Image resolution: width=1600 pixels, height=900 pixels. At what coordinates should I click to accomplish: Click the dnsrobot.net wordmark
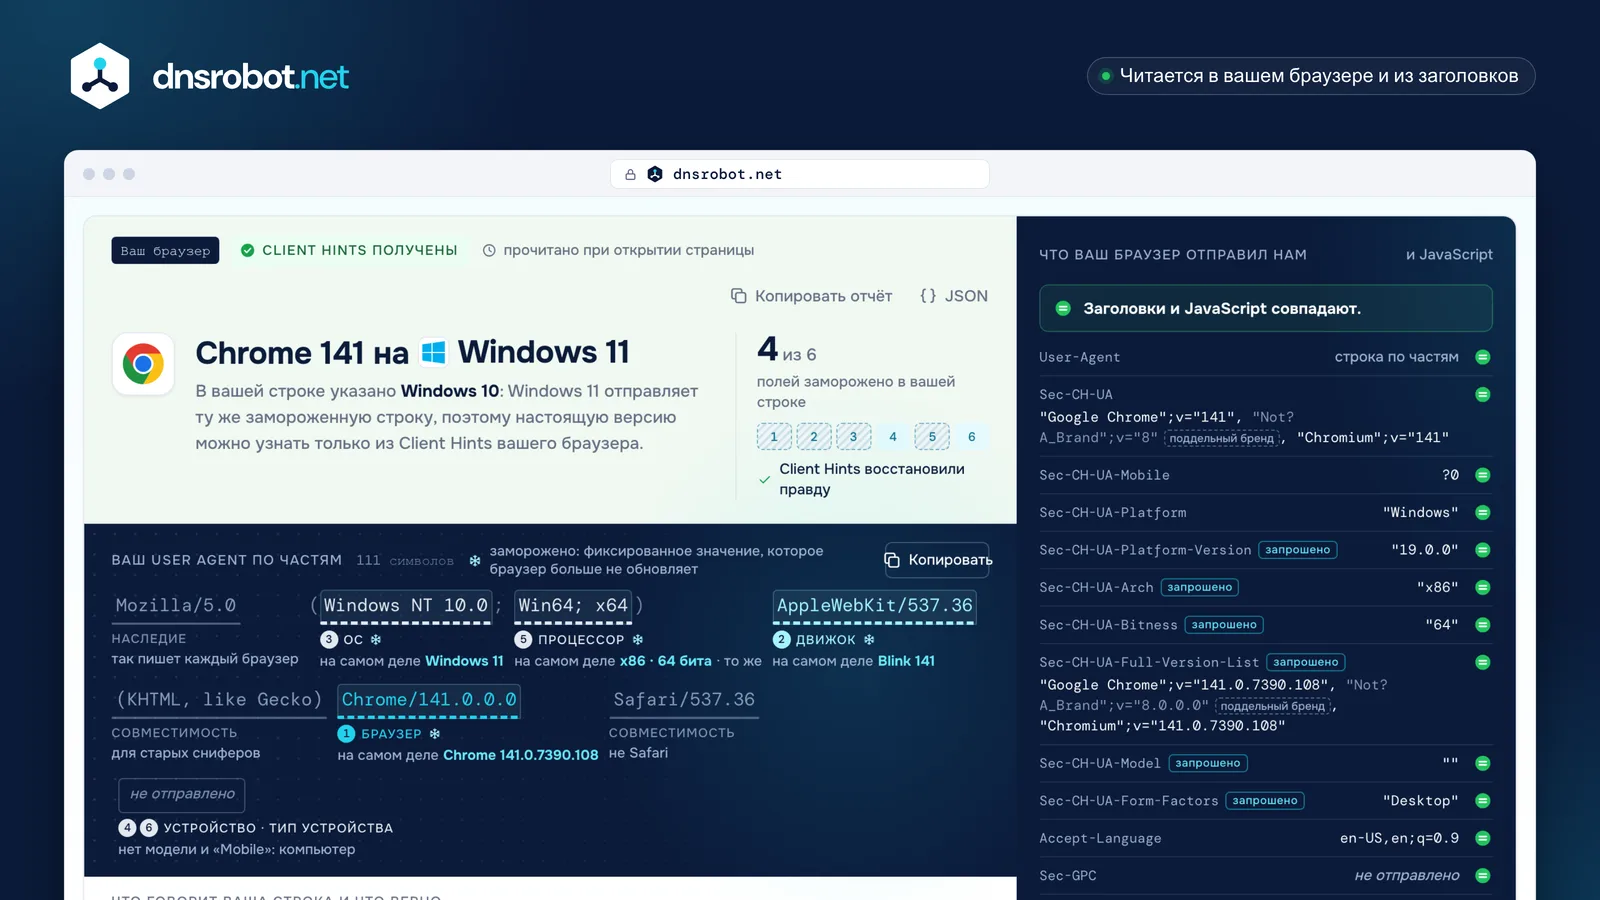pos(250,77)
